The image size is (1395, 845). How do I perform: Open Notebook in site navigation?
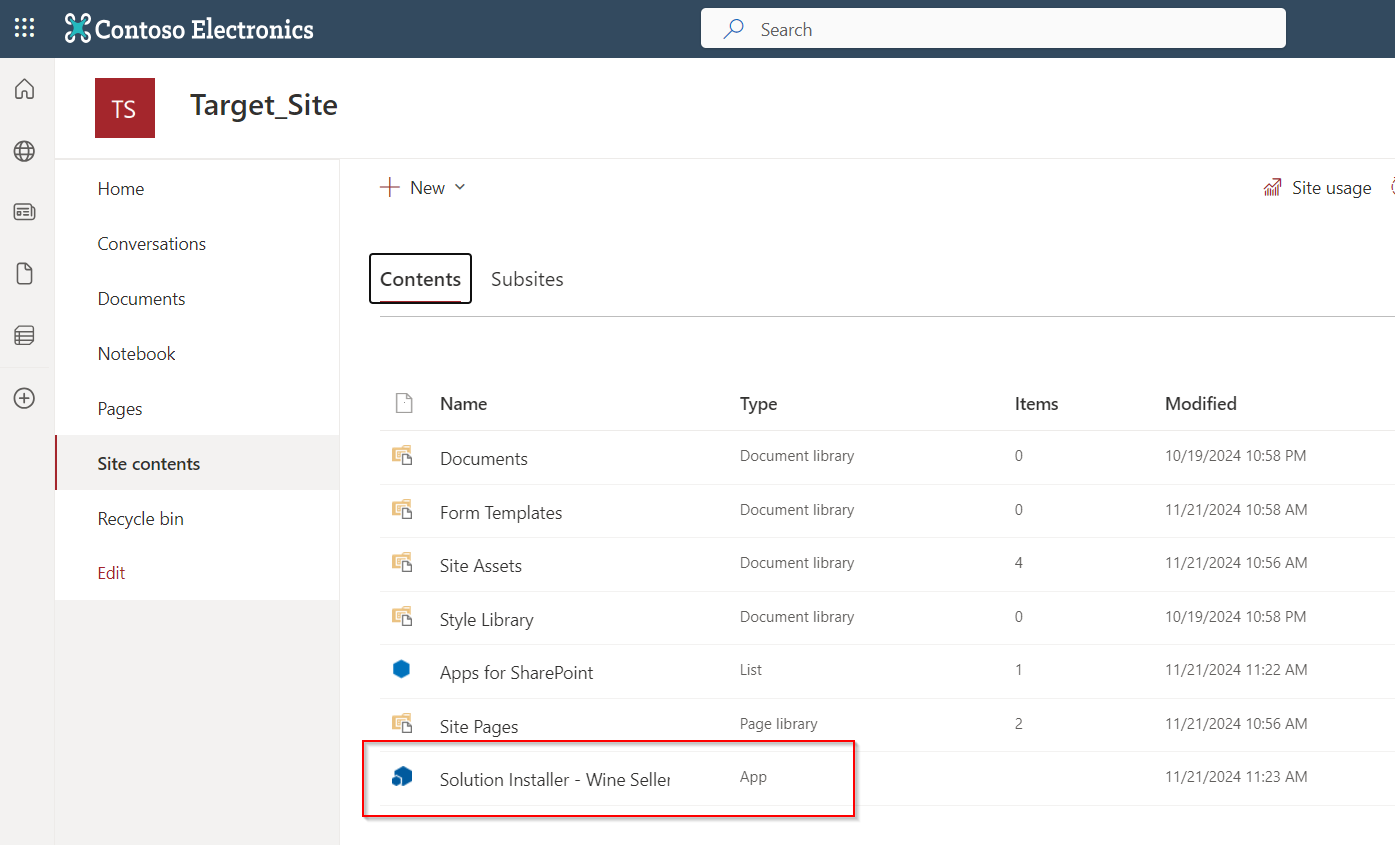(136, 354)
